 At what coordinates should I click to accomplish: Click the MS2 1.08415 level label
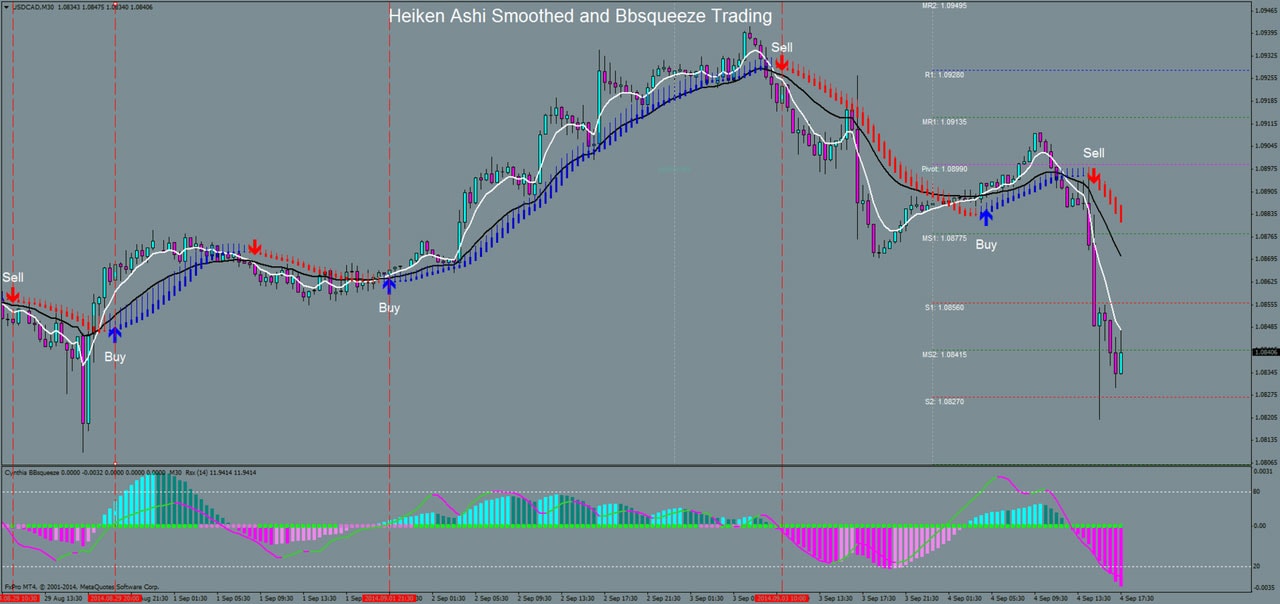click(944, 354)
